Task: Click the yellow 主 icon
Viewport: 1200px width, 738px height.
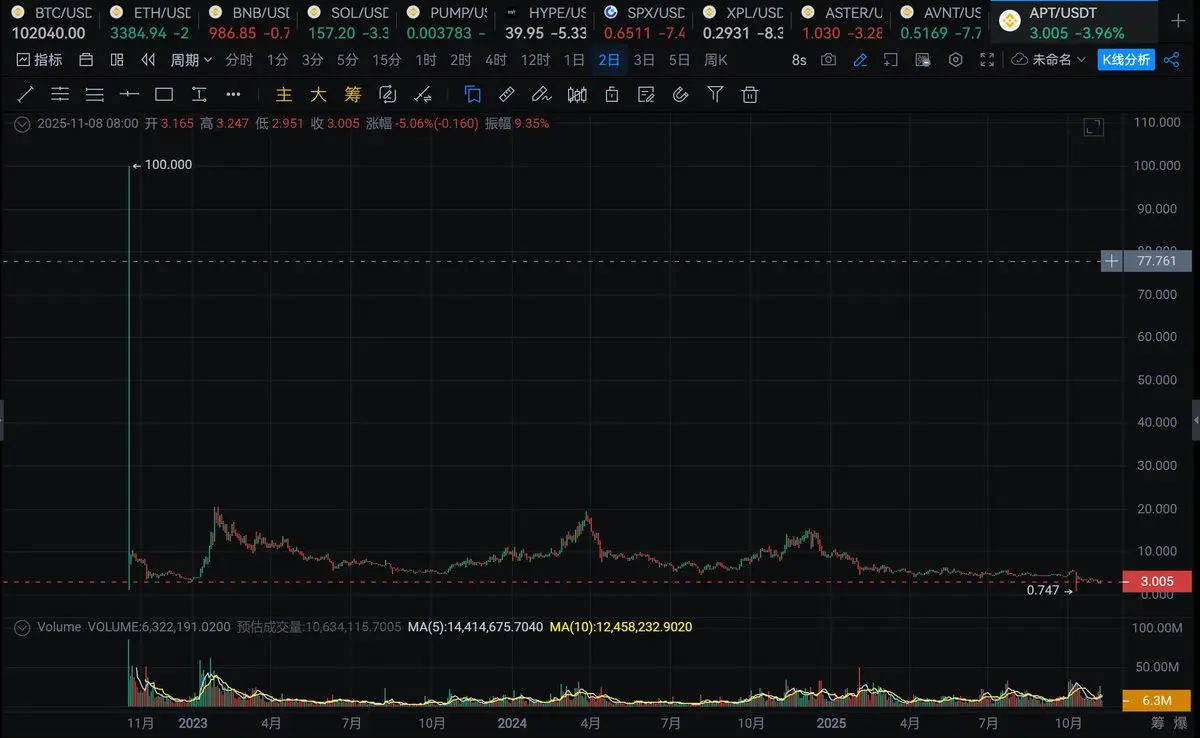Action: click(x=284, y=95)
